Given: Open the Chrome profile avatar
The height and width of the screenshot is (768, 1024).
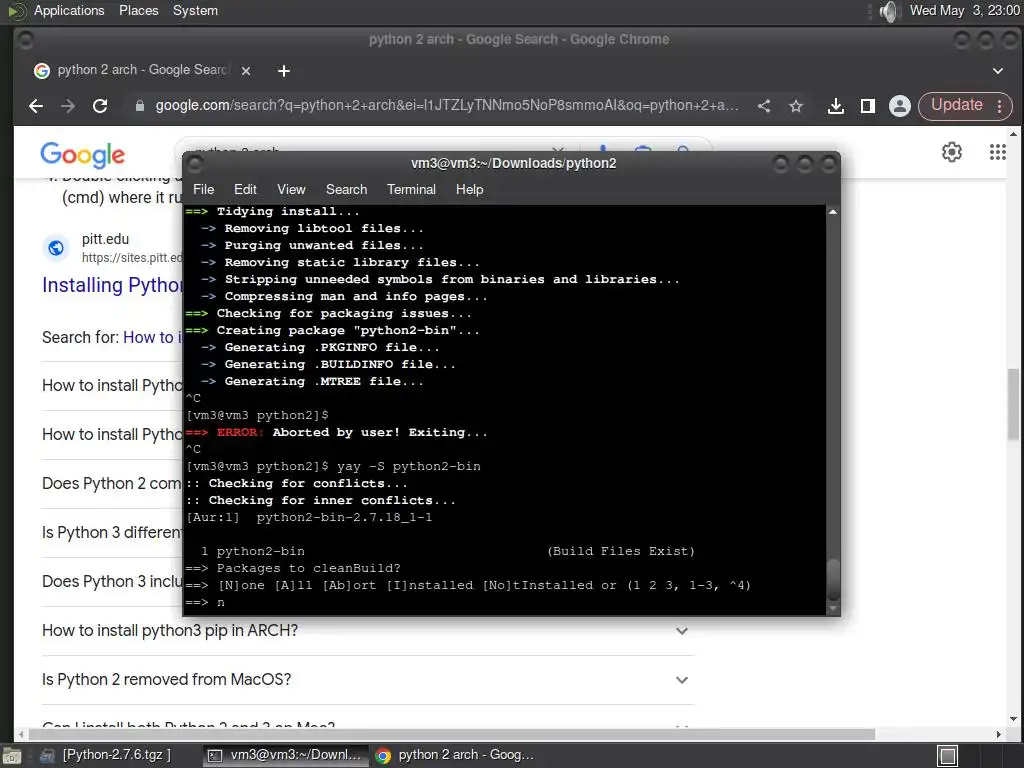Looking at the screenshot, I should [x=899, y=106].
